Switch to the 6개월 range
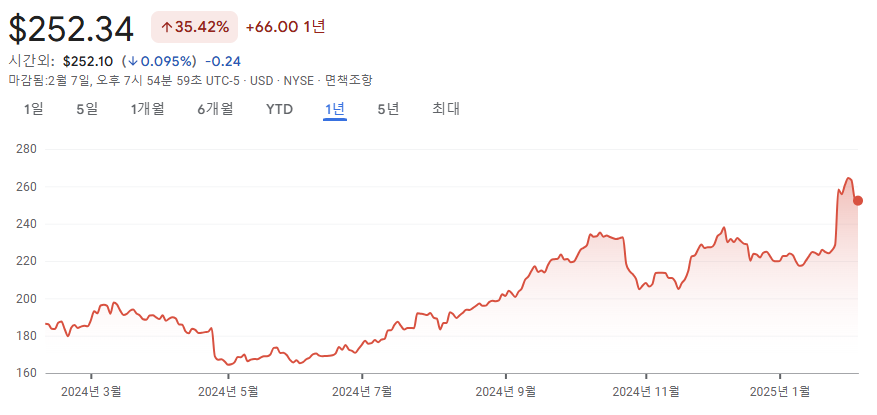877x415 pixels. point(215,109)
